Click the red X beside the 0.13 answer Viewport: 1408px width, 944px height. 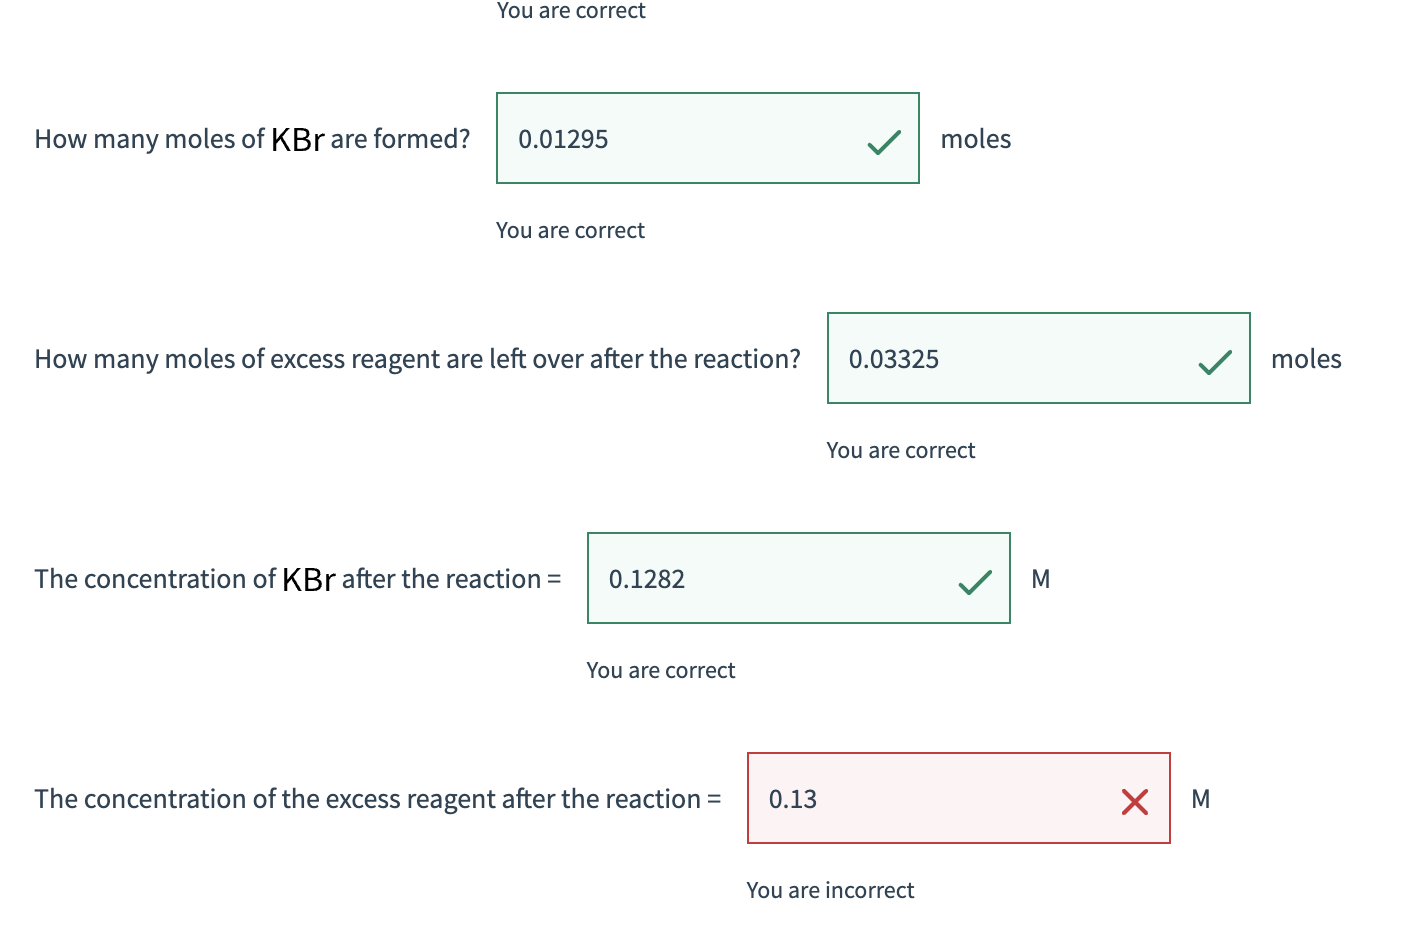point(1134,802)
